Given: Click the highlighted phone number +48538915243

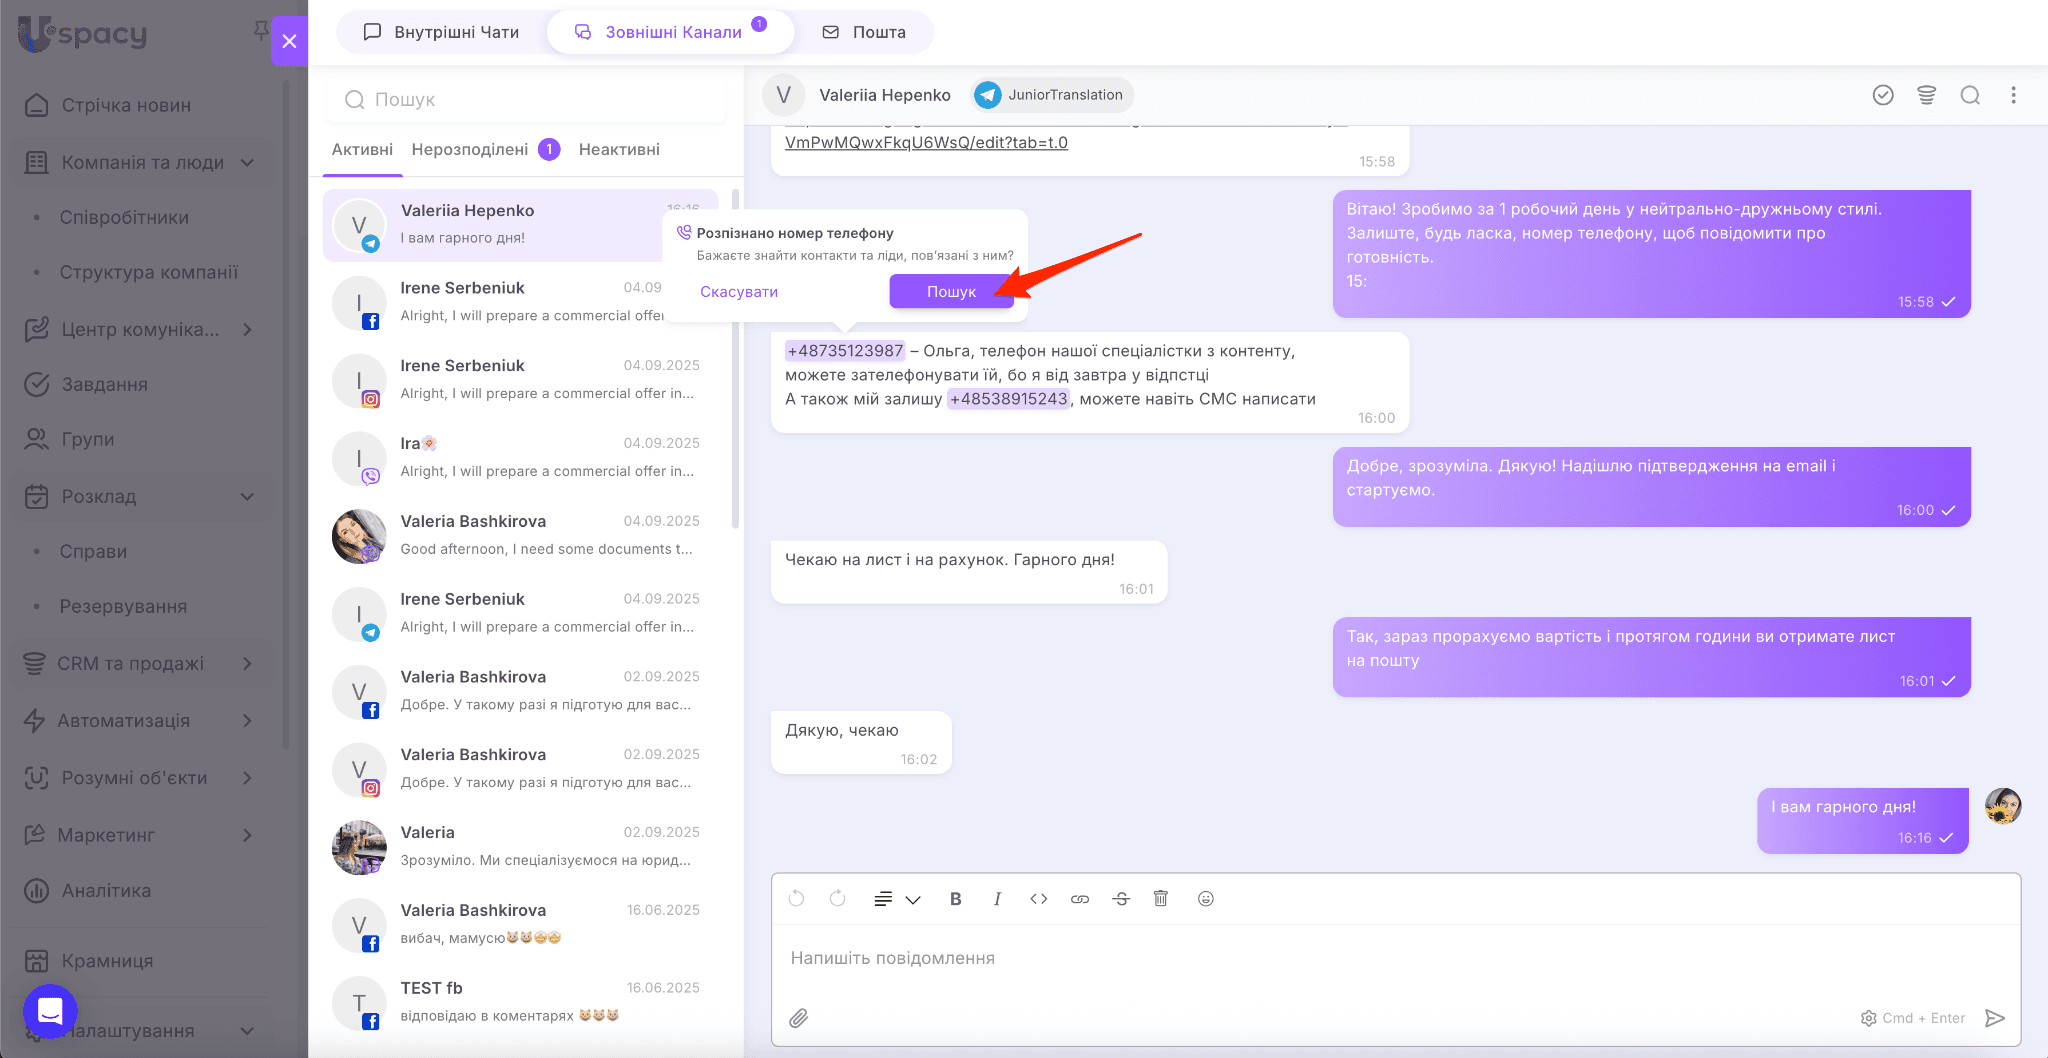Looking at the screenshot, I should pyautogui.click(x=1009, y=399).
